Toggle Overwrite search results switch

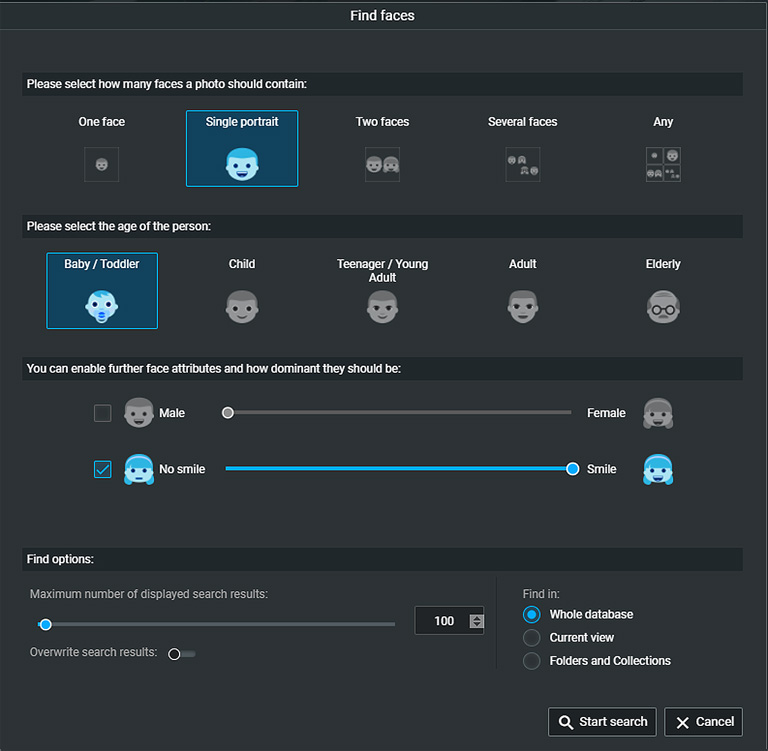(181, 654)
